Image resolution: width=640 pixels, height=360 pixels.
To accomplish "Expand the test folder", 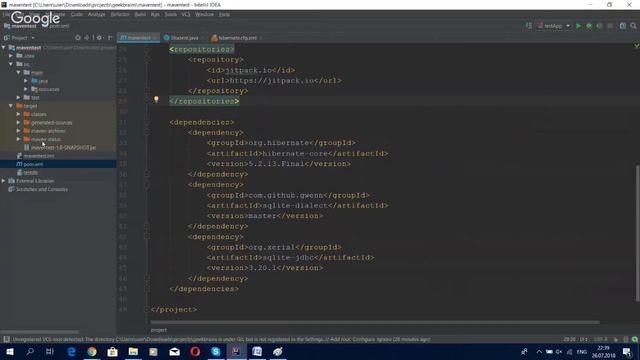I will pyautogui.click(x=18, y=97).
